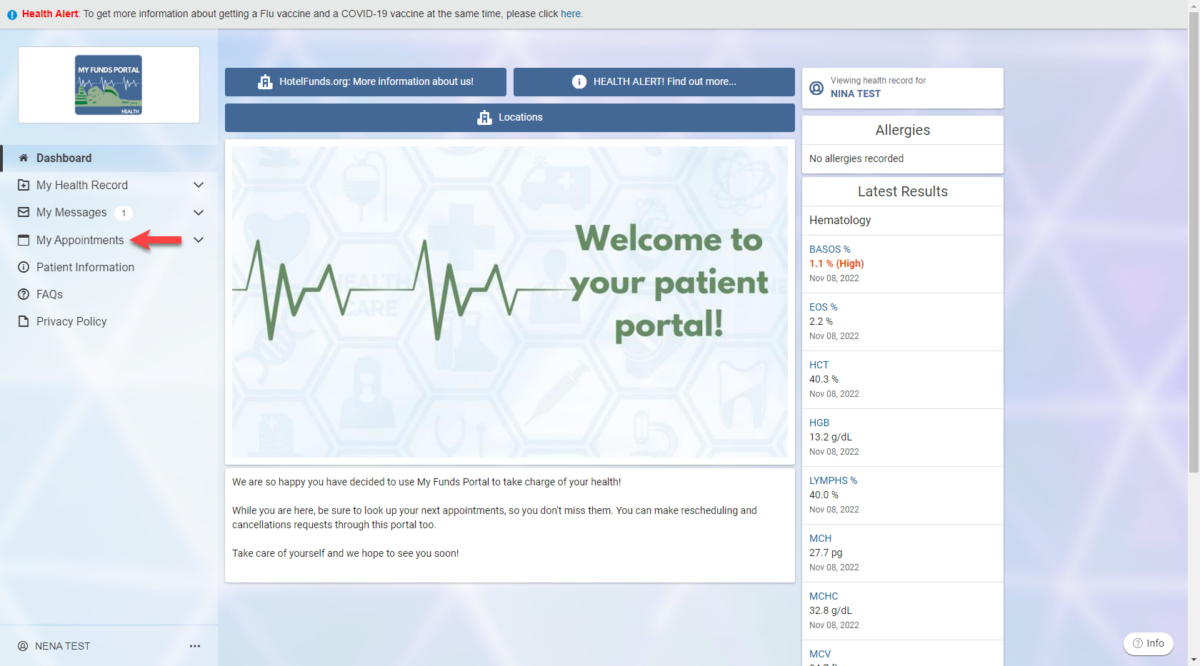
Task: Click 'HEALTH ALERT! Find out more...' button
Action: [654, 82]
